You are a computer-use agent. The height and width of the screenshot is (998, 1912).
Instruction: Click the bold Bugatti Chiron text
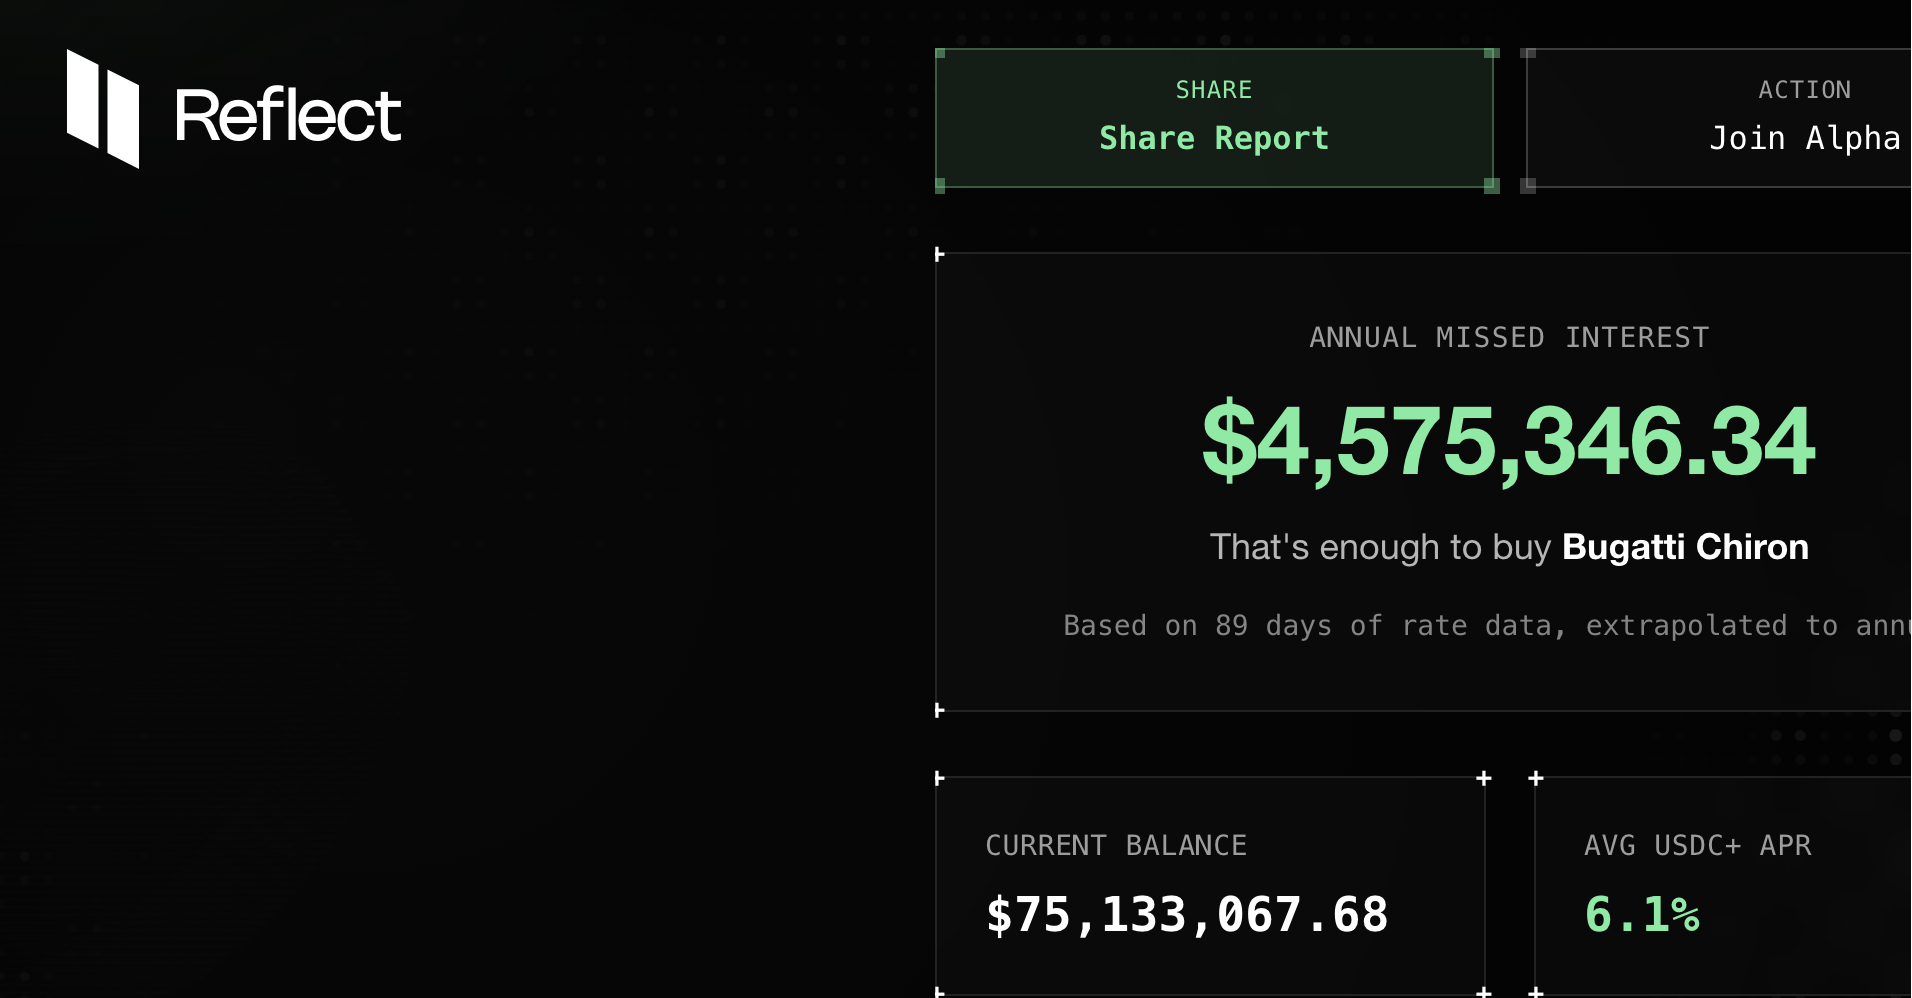click(1685, 547)
